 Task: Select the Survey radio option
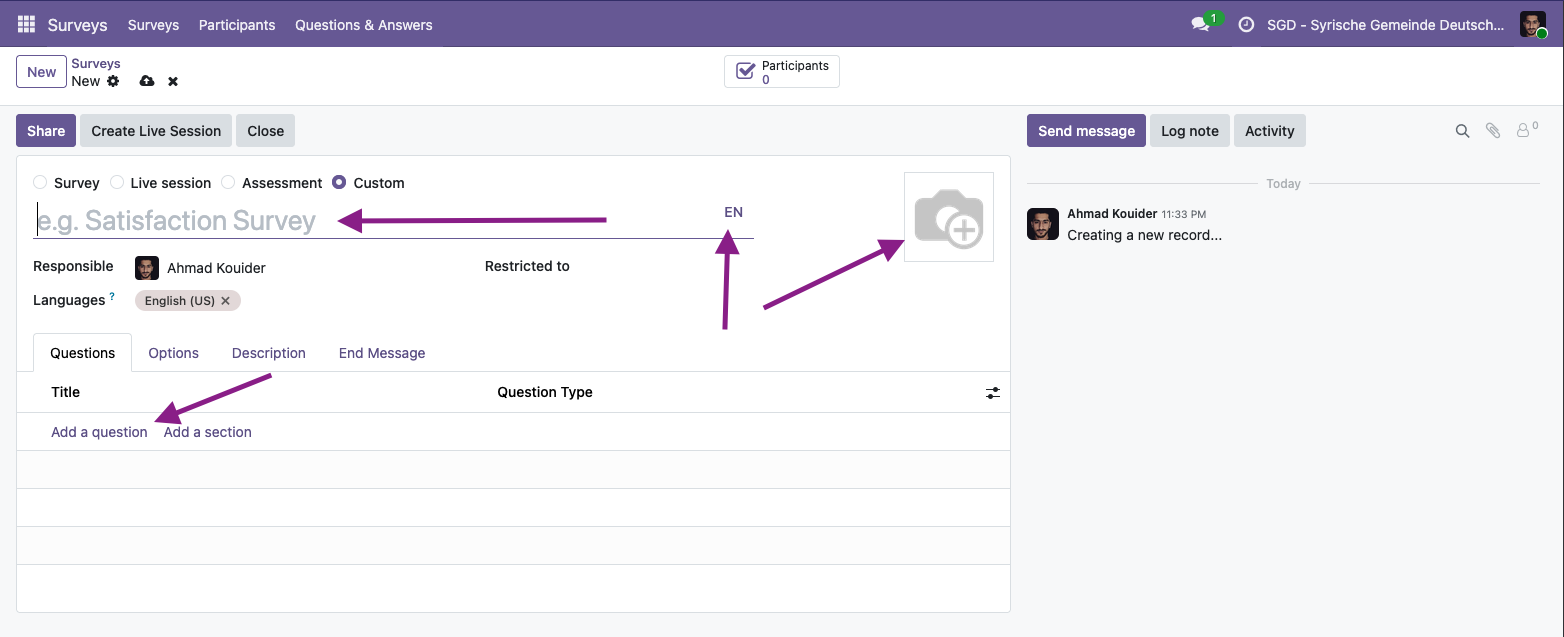(40, 183)
